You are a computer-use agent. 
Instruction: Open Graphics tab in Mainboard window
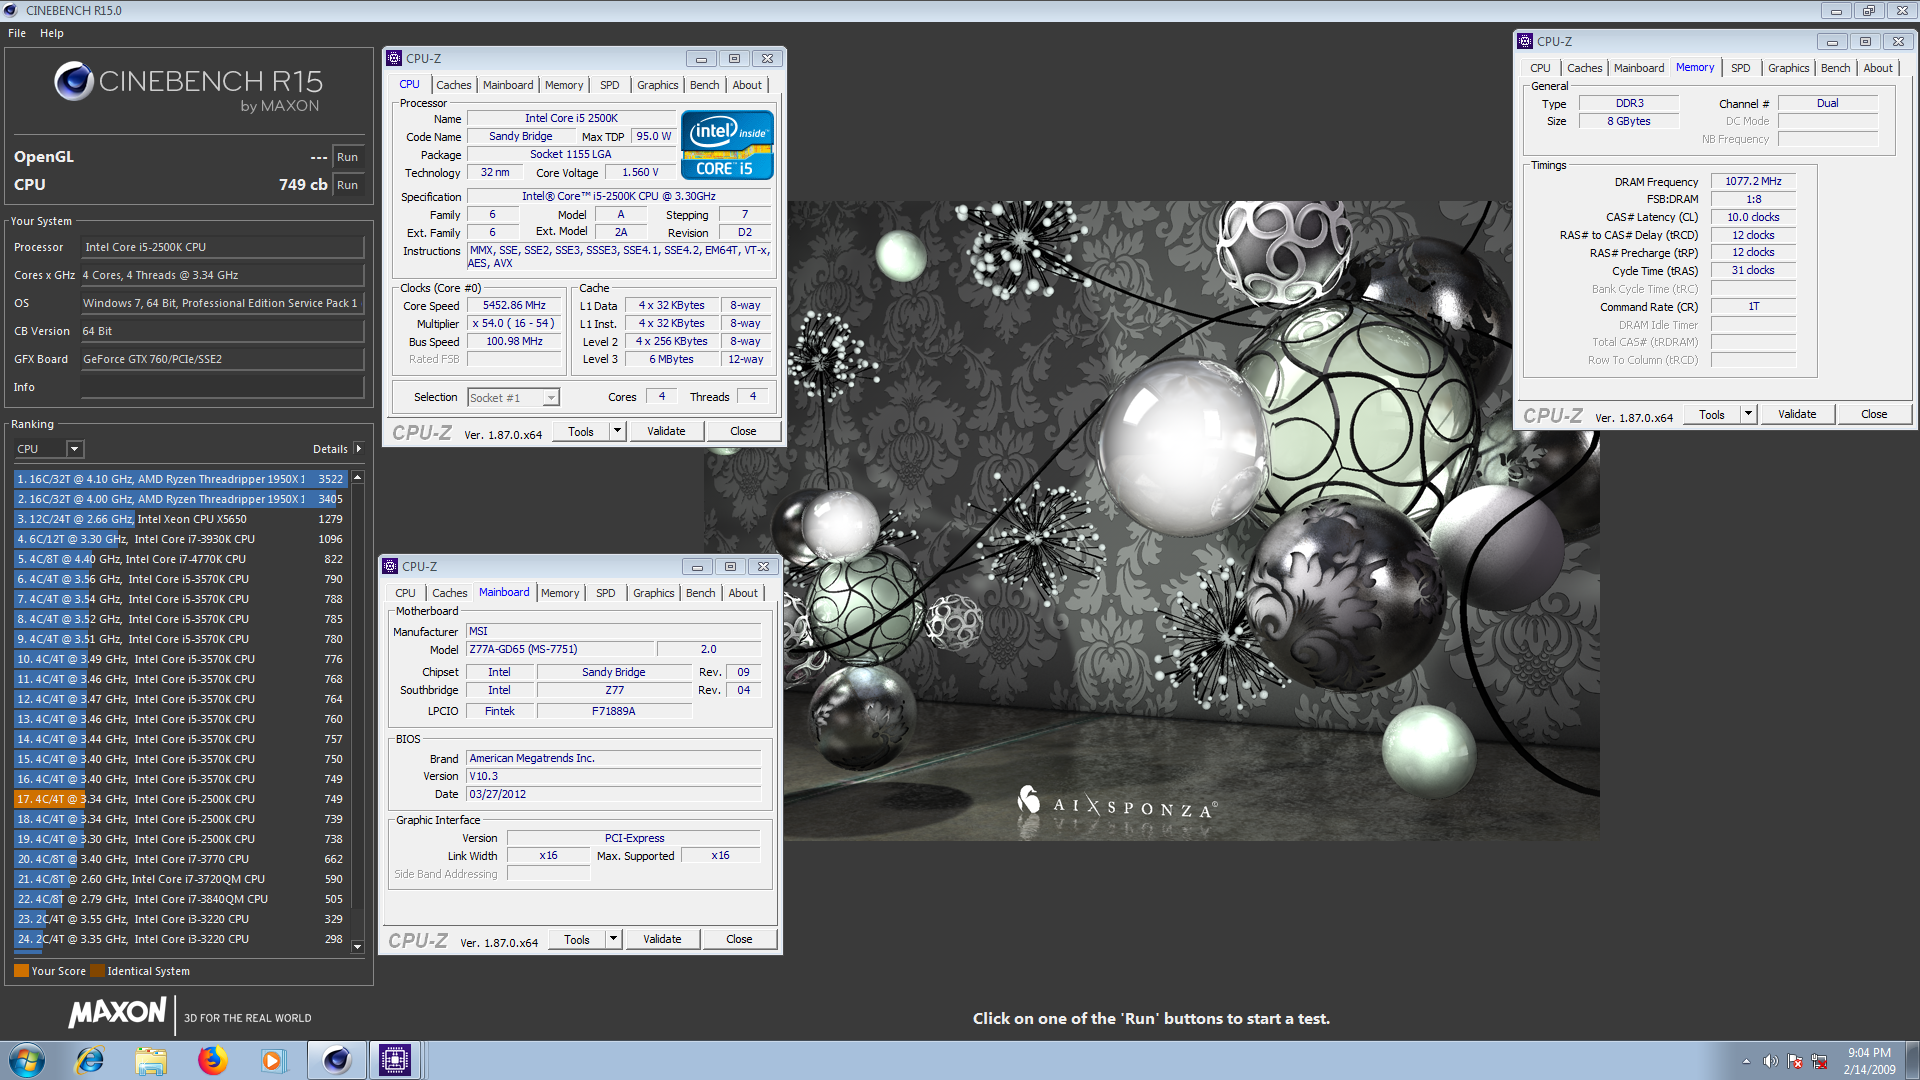pyautogui.click(x=653, y=593)
